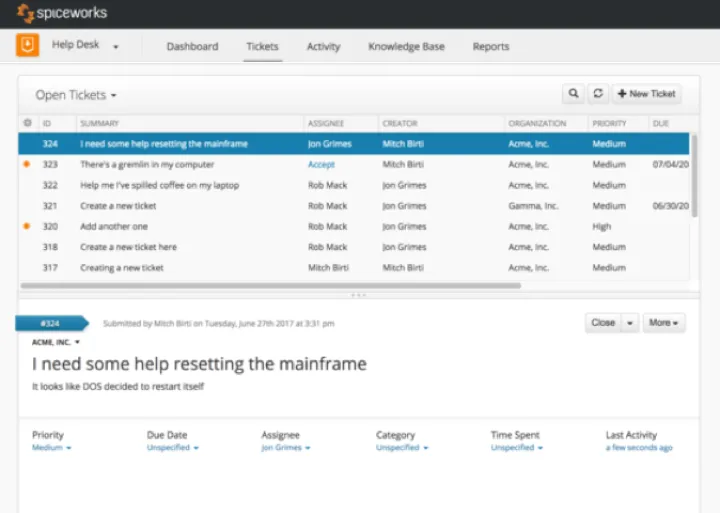720x513 pixels.
Task: Refresh the ticket list with the refresh icon
Action: 597,94
